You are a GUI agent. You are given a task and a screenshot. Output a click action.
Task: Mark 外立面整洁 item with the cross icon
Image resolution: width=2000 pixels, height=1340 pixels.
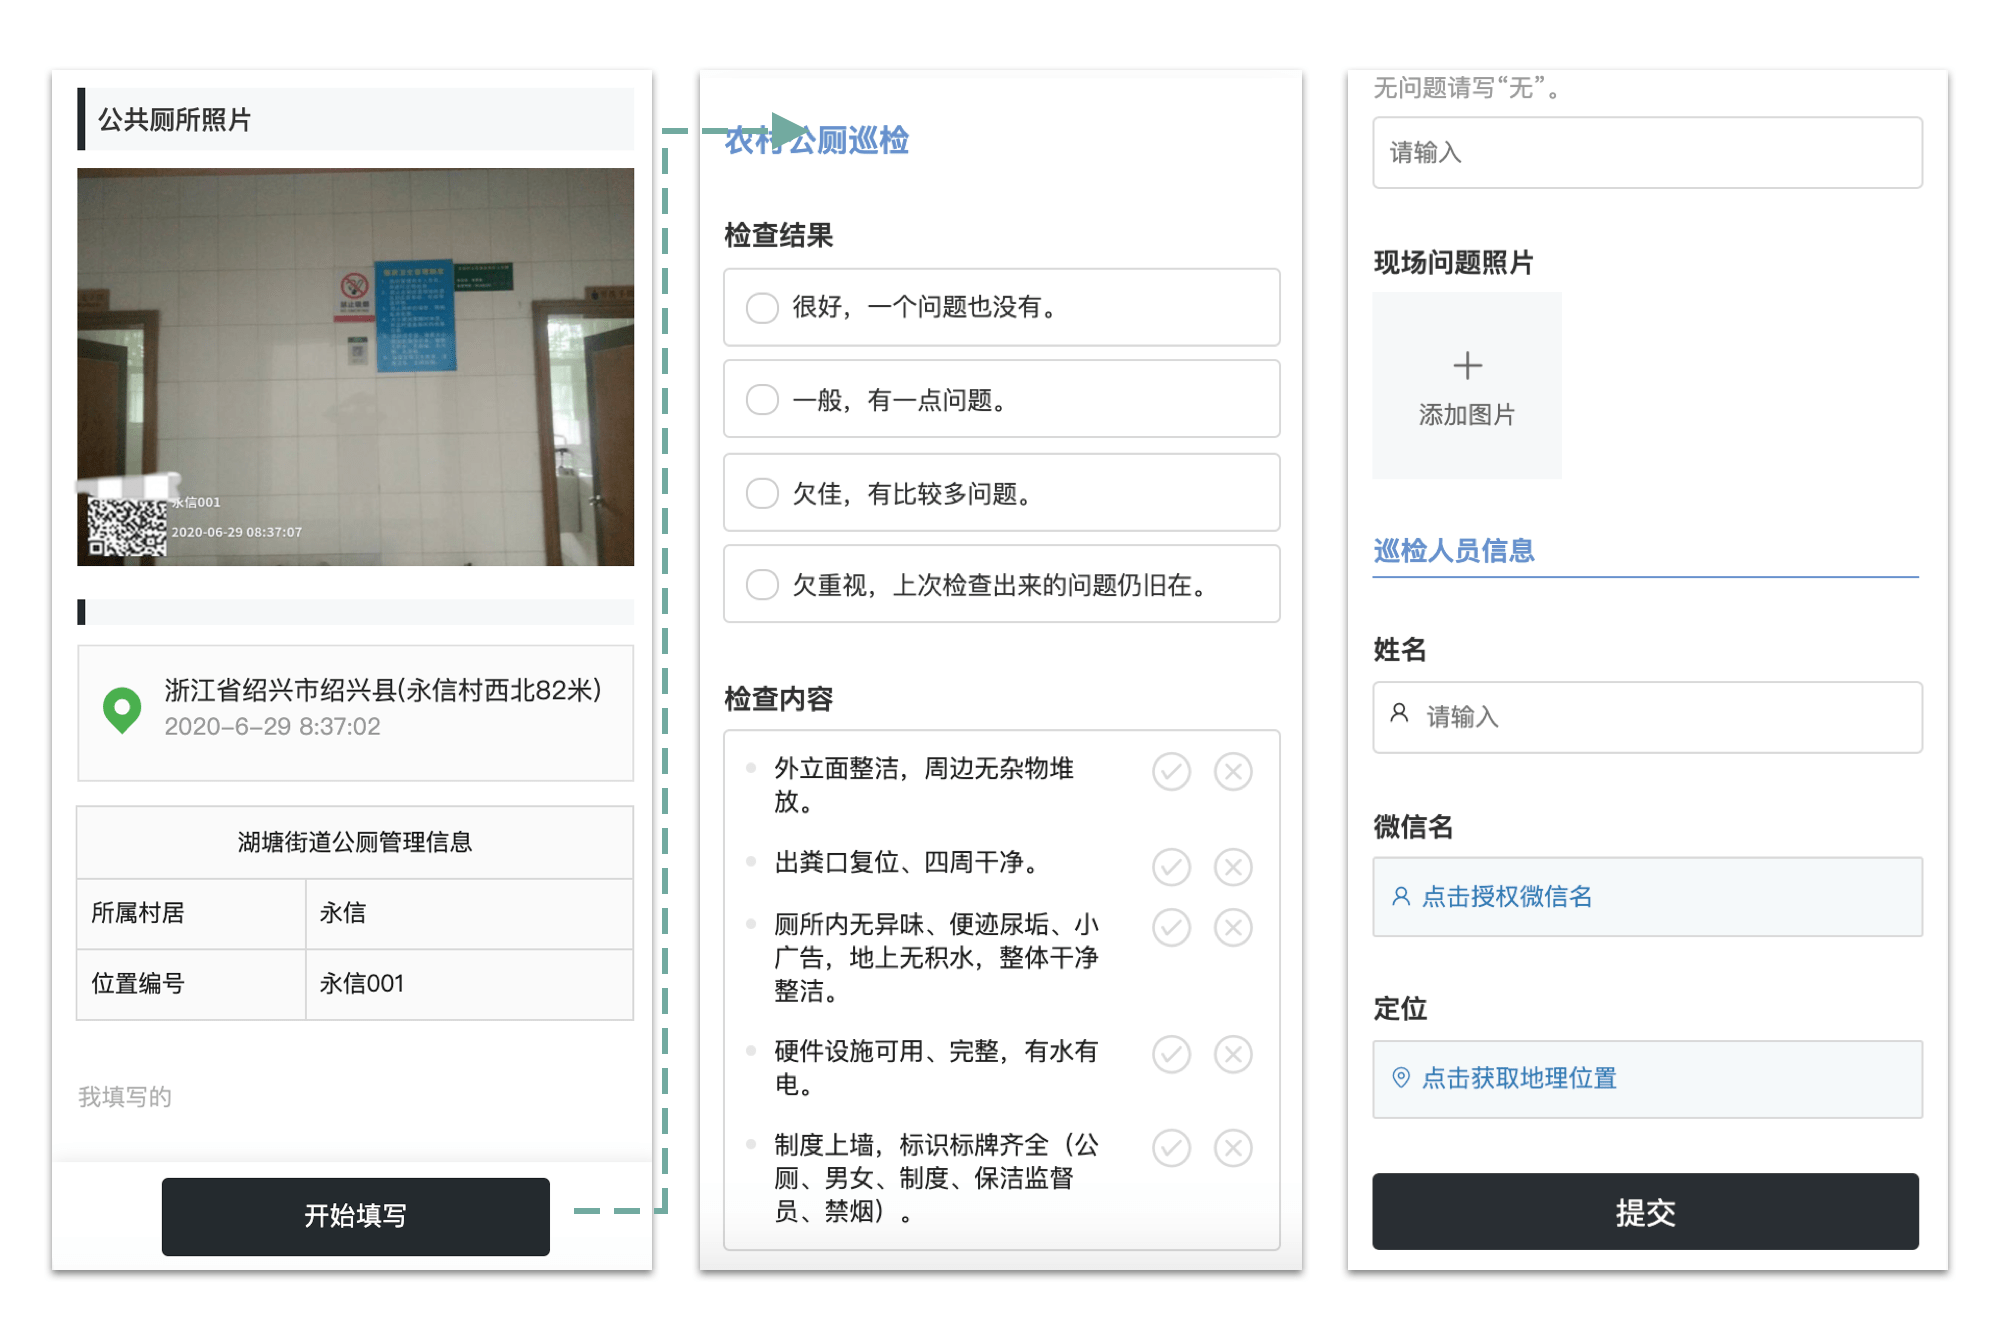point(1233,772)
